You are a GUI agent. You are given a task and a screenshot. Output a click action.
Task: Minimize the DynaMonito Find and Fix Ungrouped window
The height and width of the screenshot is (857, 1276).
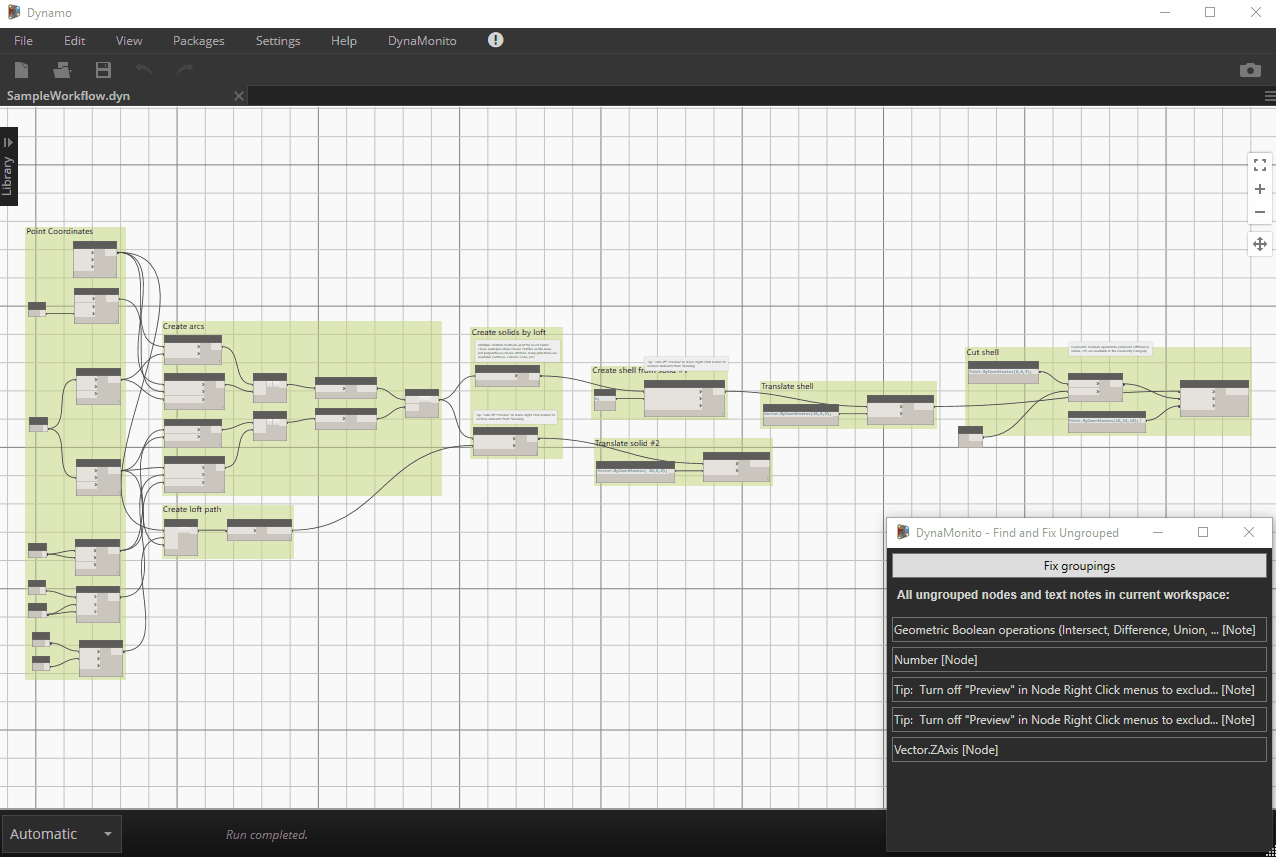point(1158,533)
